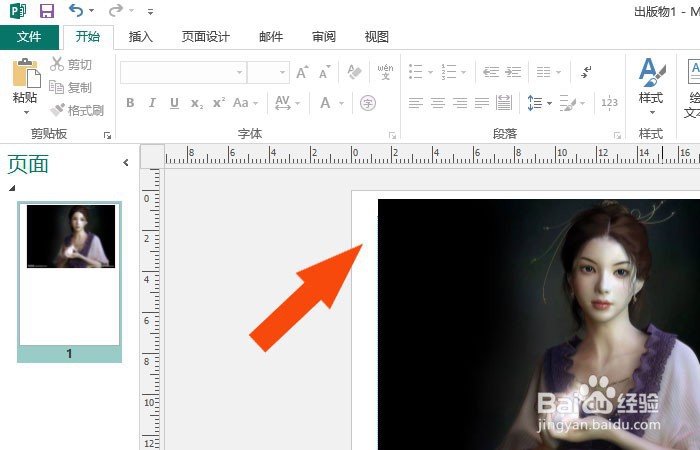The image size is (700, 450).
Task: Select the page 1 thumbnail
Action: [70, 281]
